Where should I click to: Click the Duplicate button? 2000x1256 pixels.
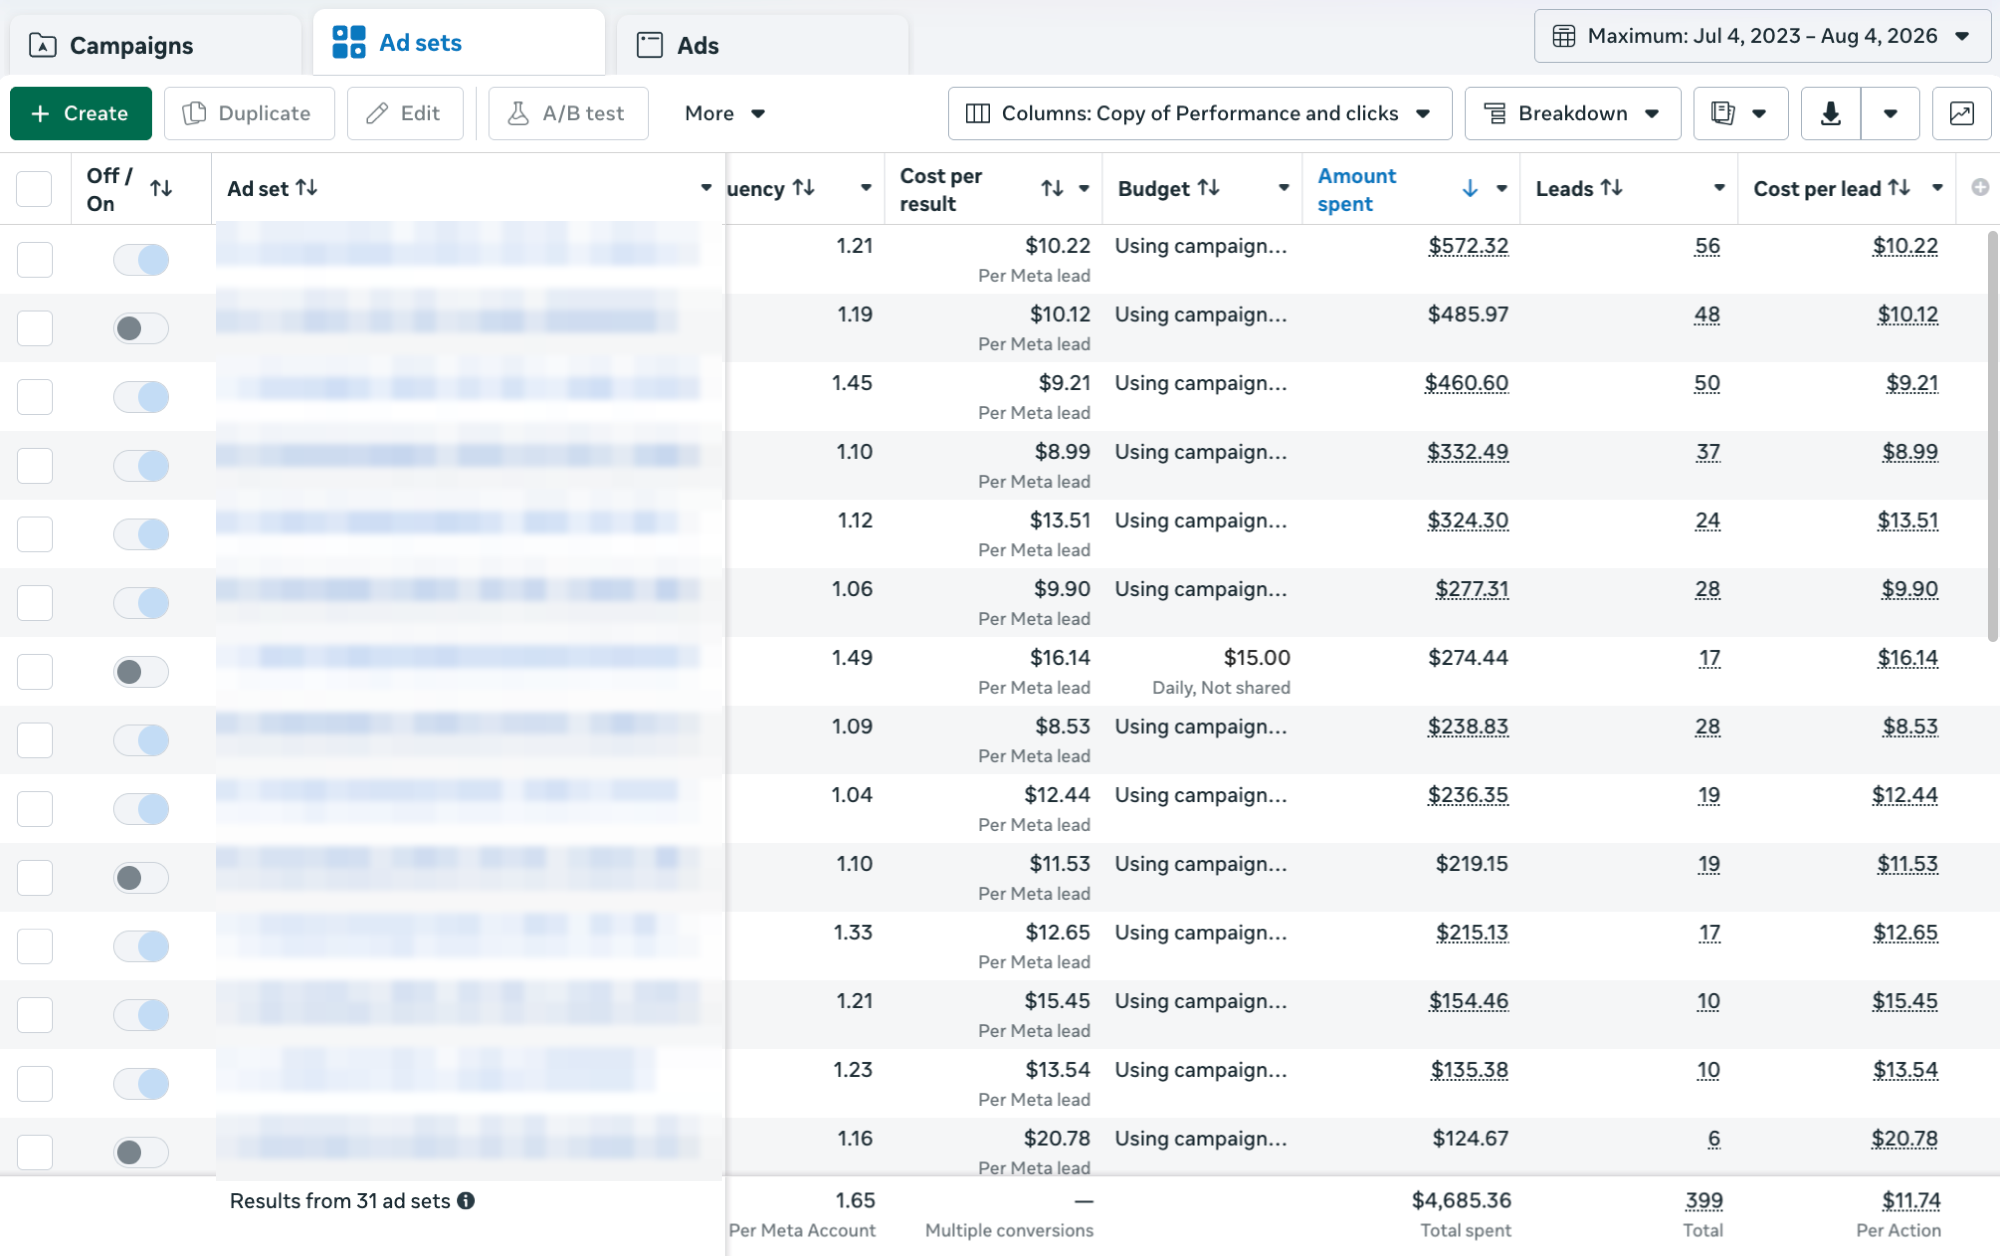point(249,113)
